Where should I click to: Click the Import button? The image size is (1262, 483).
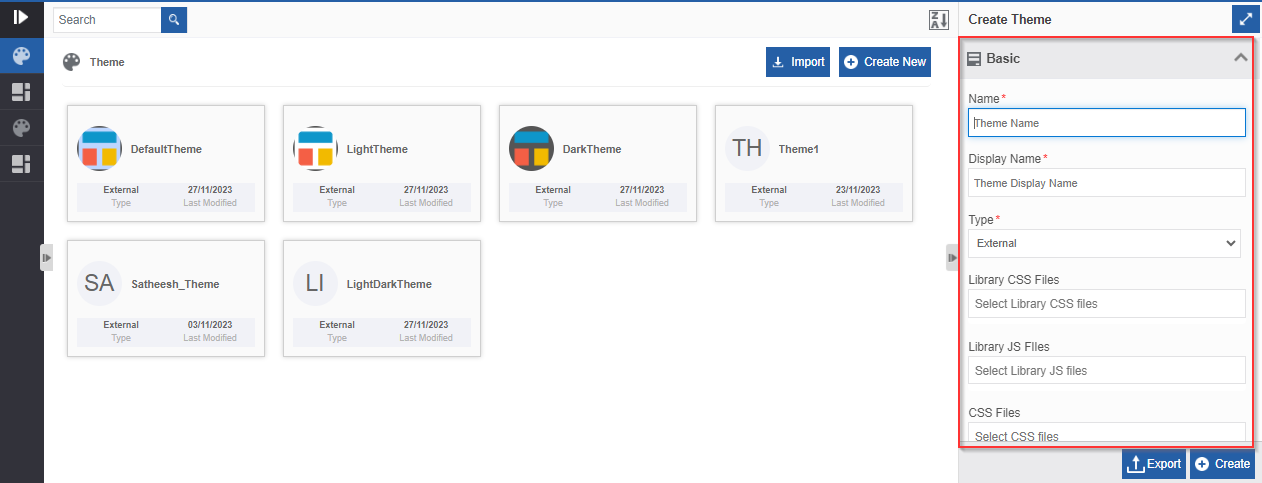(798, 62)
